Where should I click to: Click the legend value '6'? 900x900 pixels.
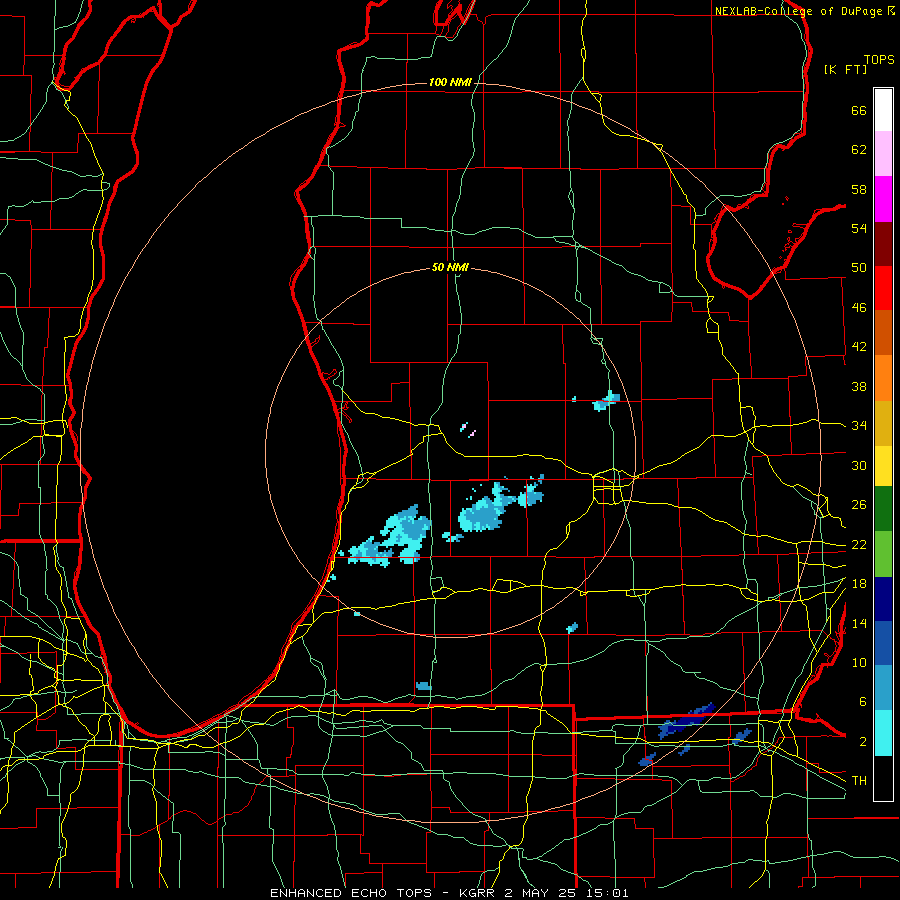[x=862, y=702]
